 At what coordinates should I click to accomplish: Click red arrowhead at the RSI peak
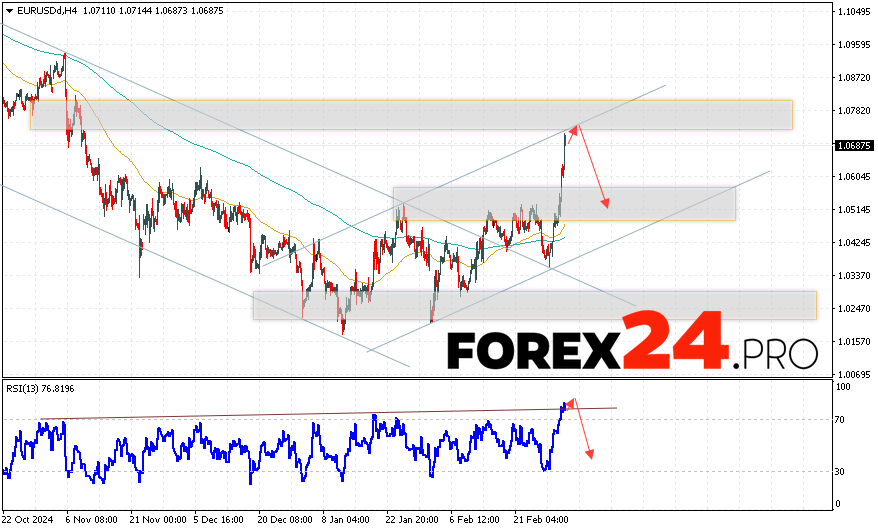pyautogui.click(x=571, y=403)
